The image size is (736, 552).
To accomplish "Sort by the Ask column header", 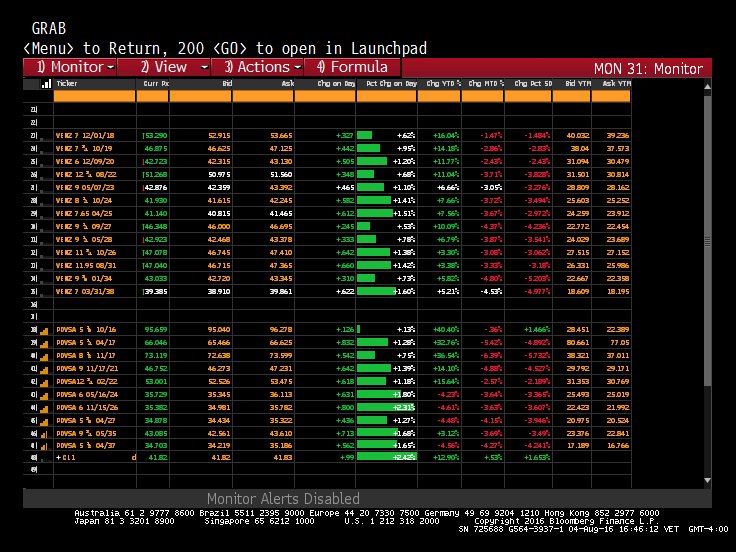I will click(x=263, y=84).
